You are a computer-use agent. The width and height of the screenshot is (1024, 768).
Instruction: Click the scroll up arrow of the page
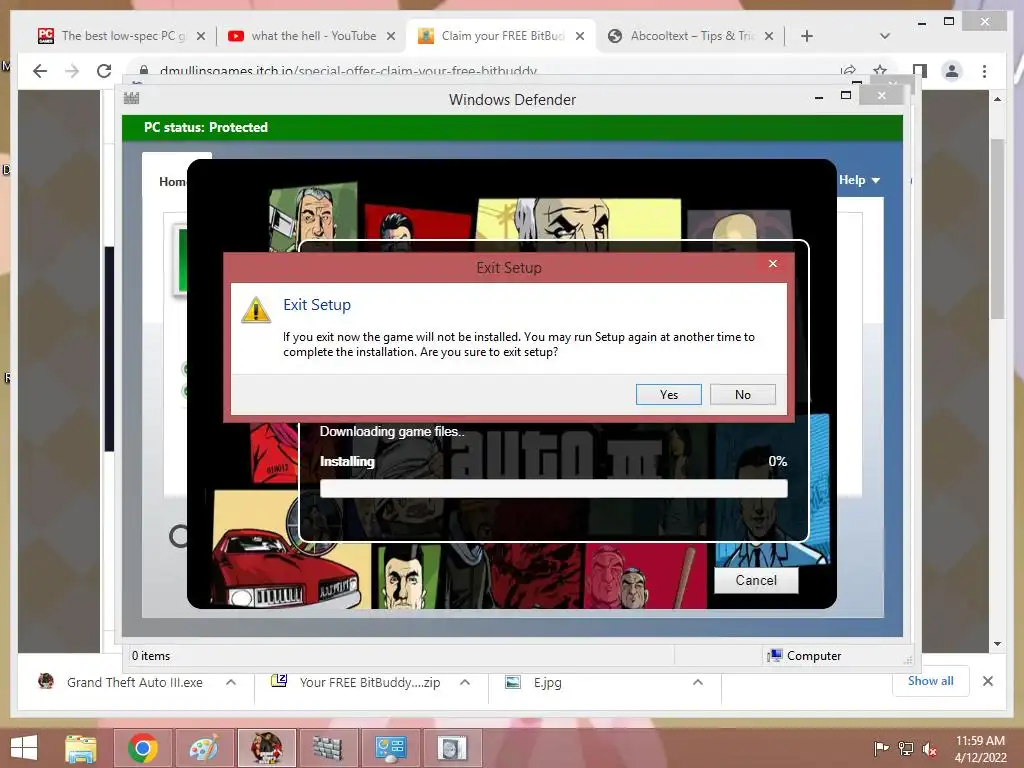[x=997, y=99]
